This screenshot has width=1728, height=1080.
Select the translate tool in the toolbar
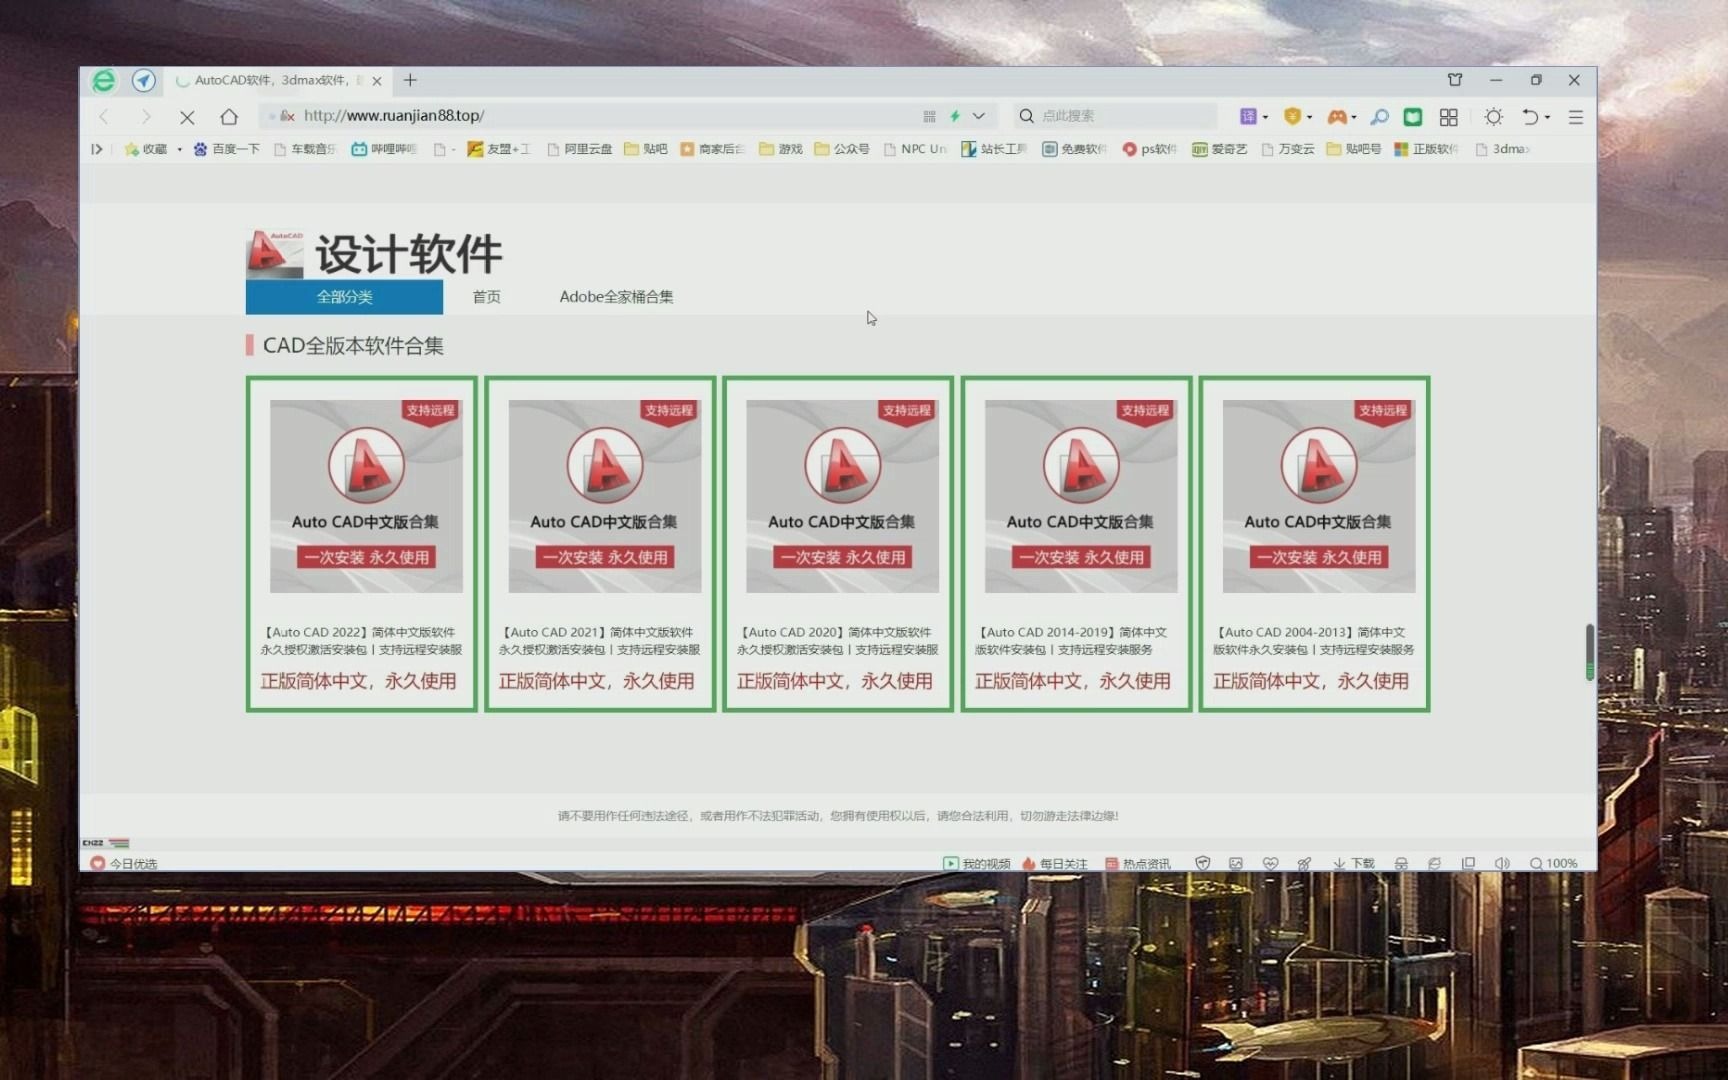[1248, 116]
